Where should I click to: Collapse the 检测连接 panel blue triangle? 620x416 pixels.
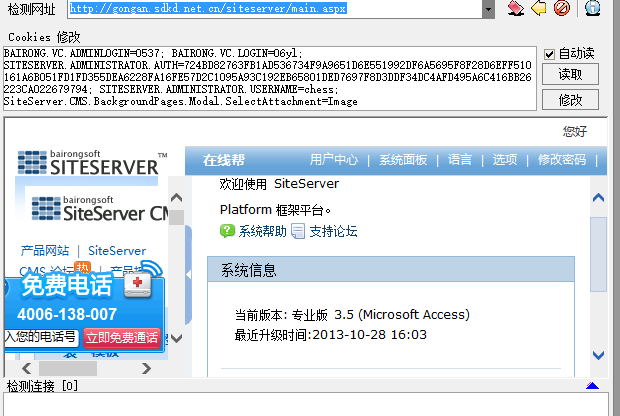pos(592,386)
